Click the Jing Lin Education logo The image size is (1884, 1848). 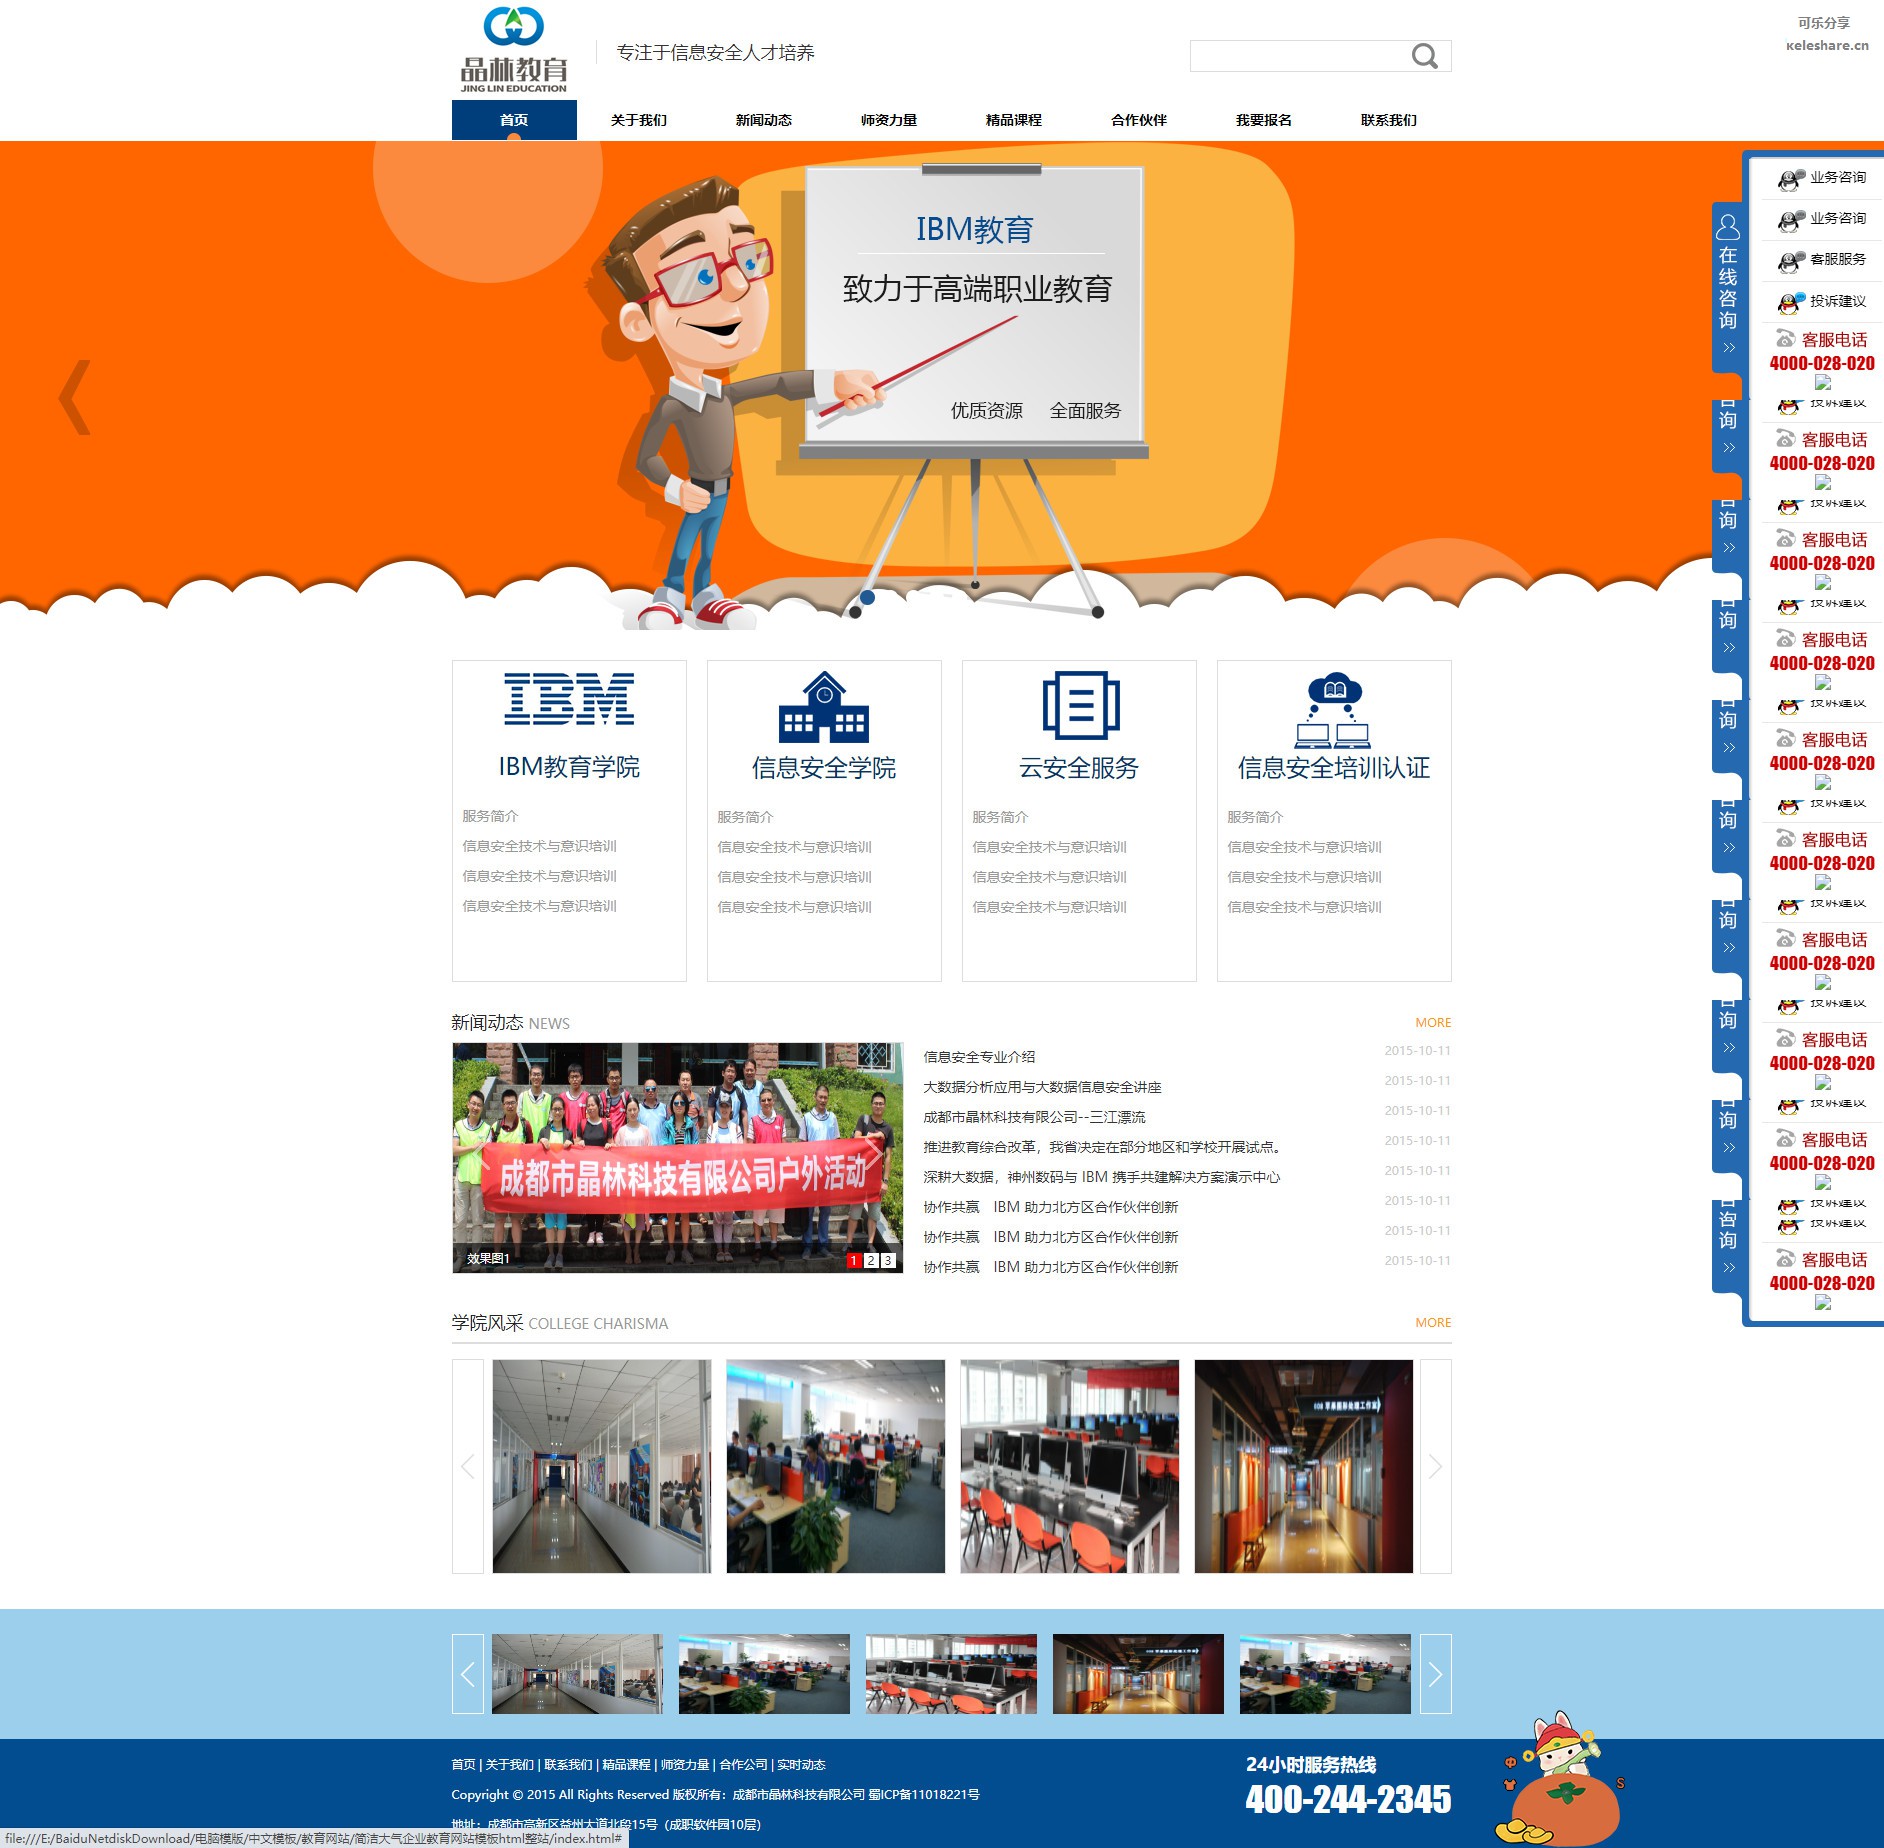514,50
